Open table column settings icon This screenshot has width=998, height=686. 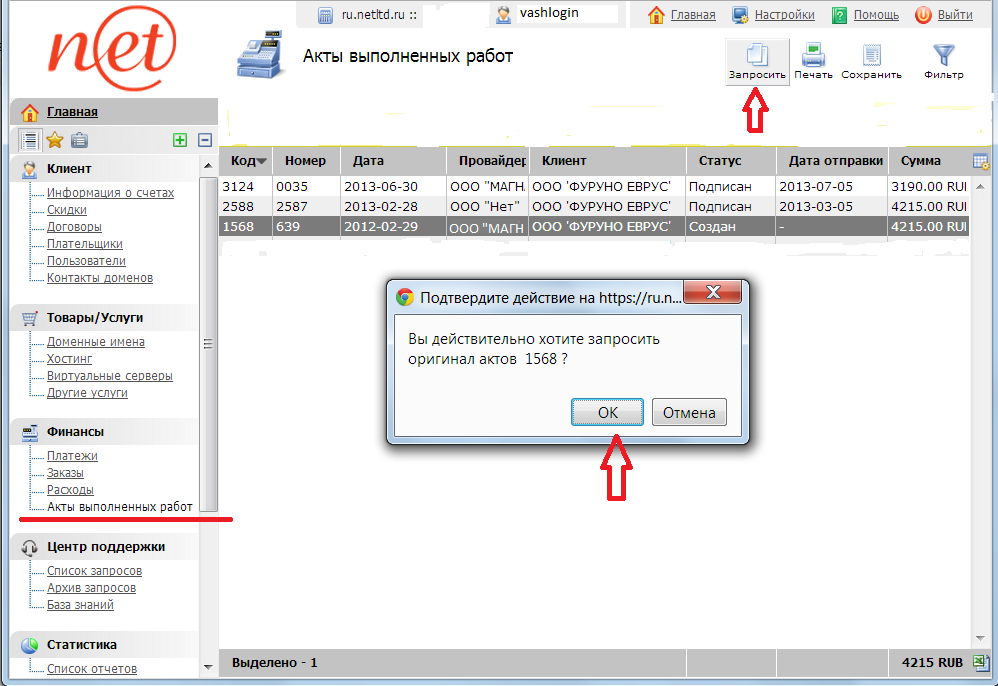pyautogui.click(x=981, y=162)
